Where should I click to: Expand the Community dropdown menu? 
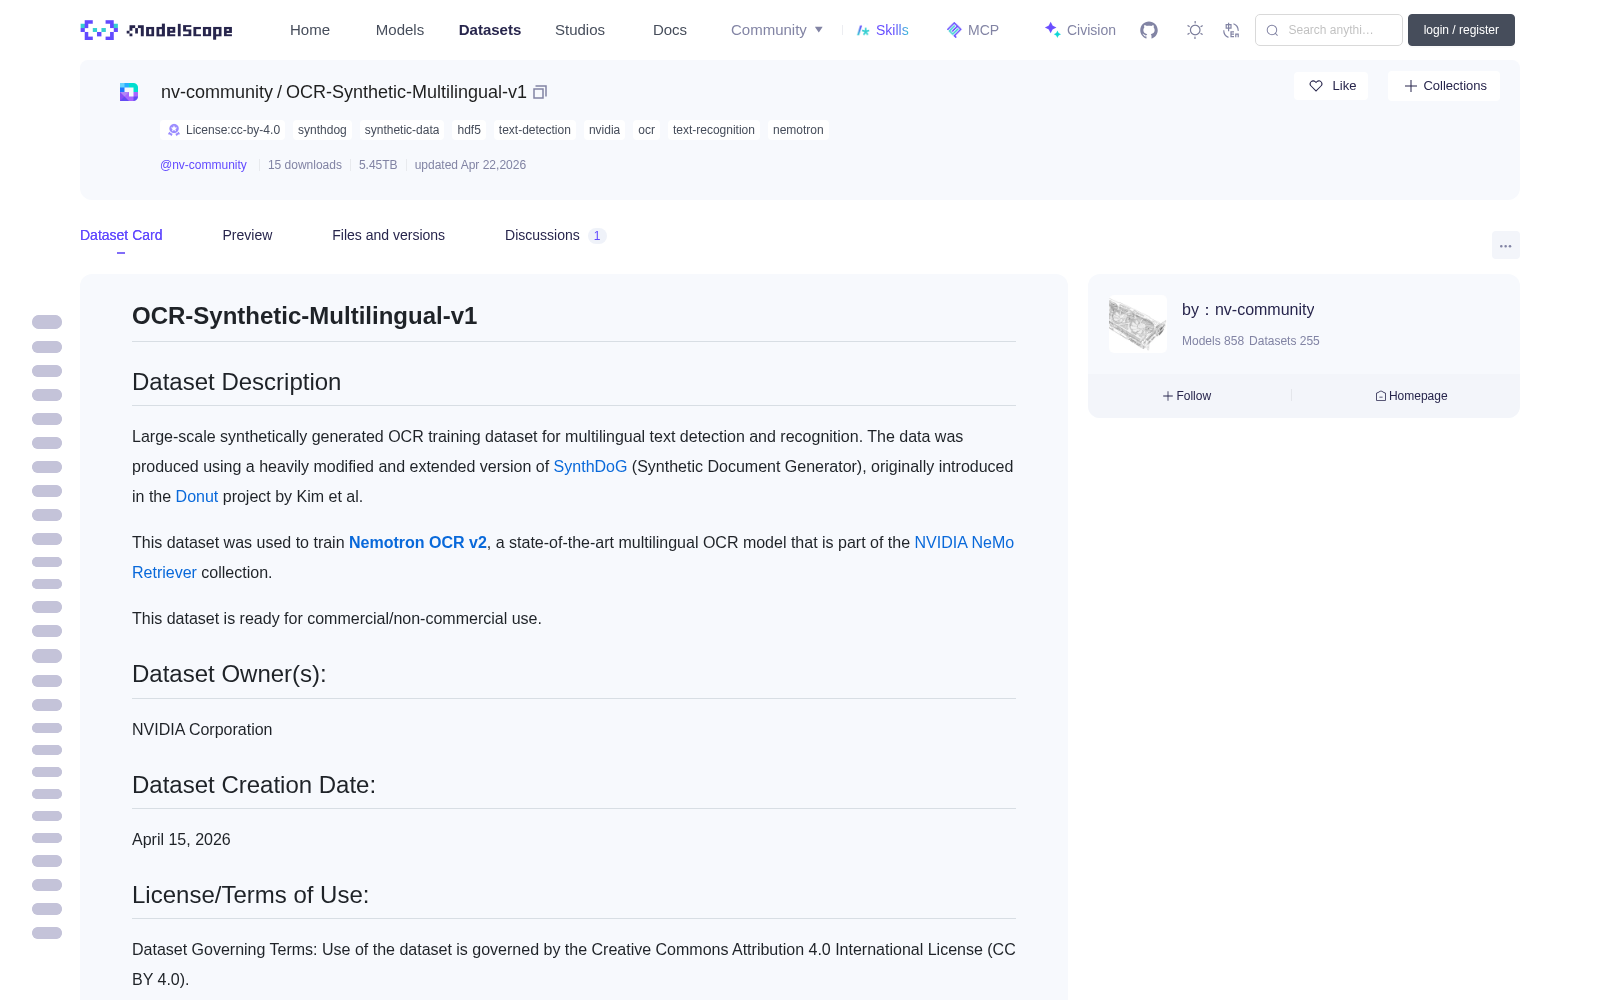click(x=777, y=30)
